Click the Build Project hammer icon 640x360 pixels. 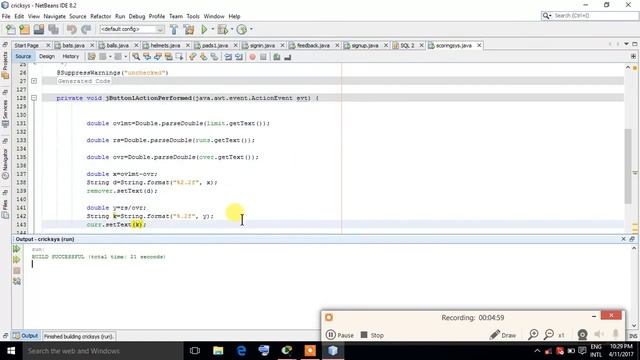pyautogui.click(x=174, y=29)
